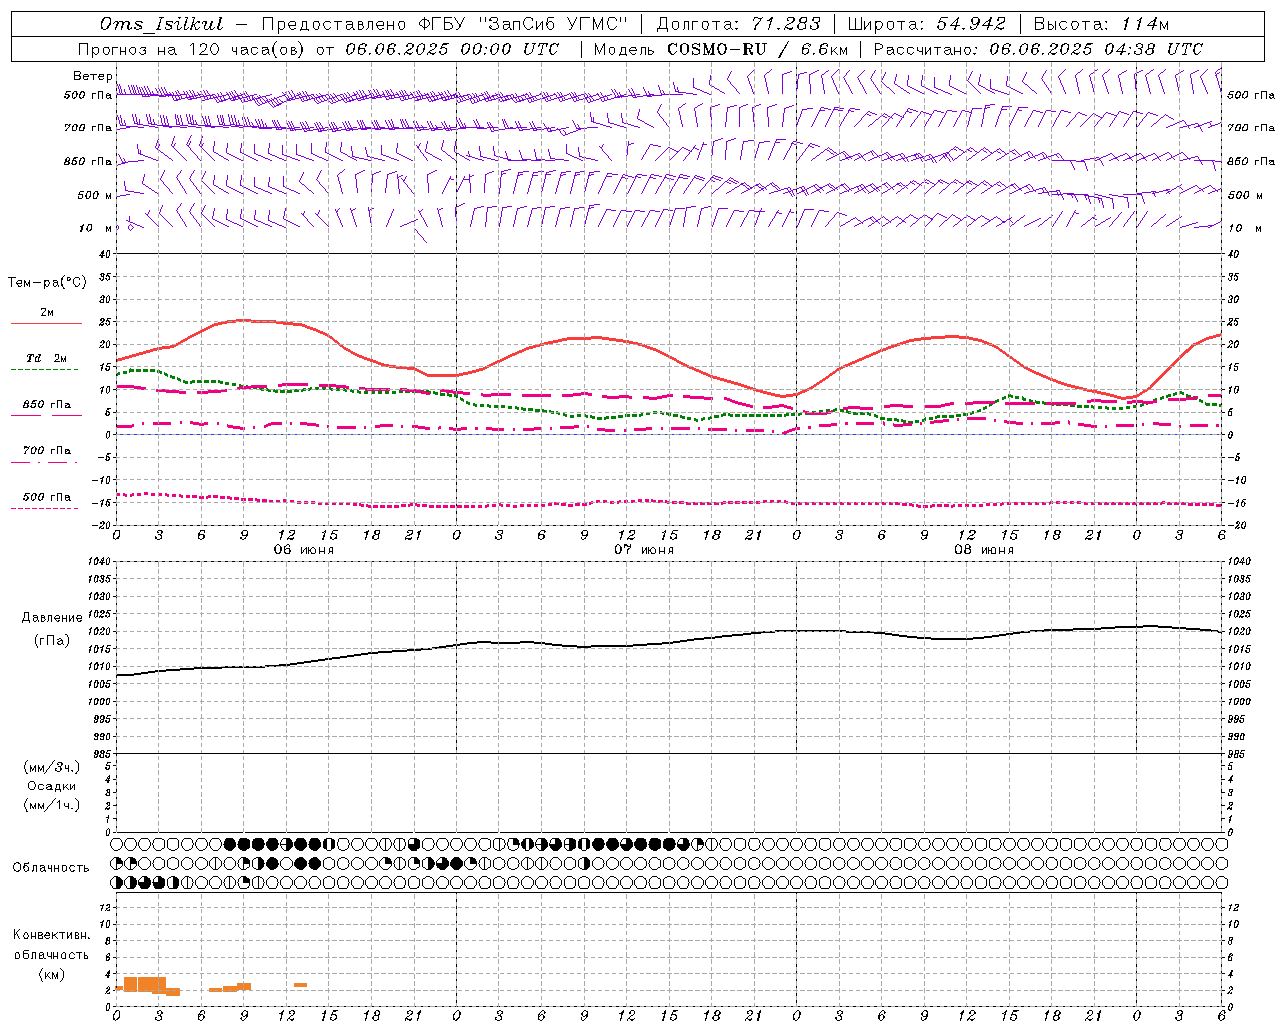Click the "06 июня" date label

pyautogui.click(x=304, y=550)
